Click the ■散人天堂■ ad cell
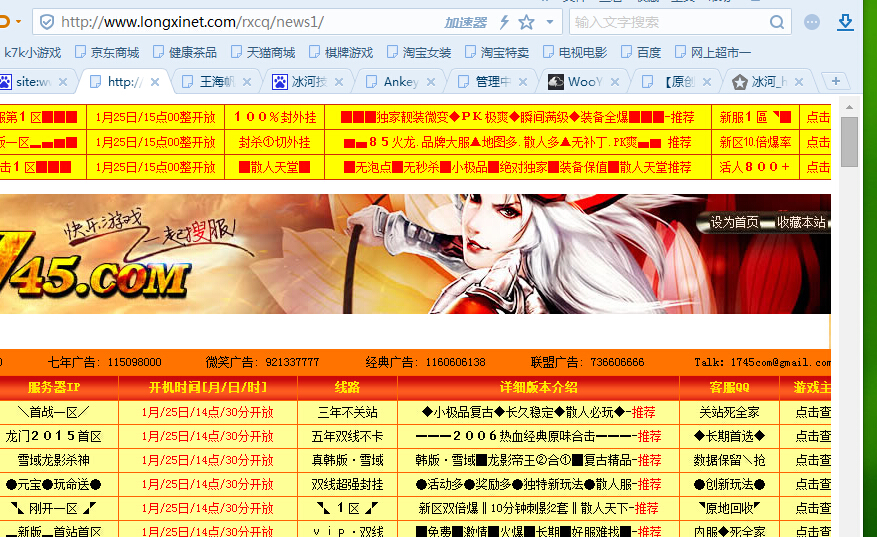Screen dimensions: 877x537 [275, 167]
